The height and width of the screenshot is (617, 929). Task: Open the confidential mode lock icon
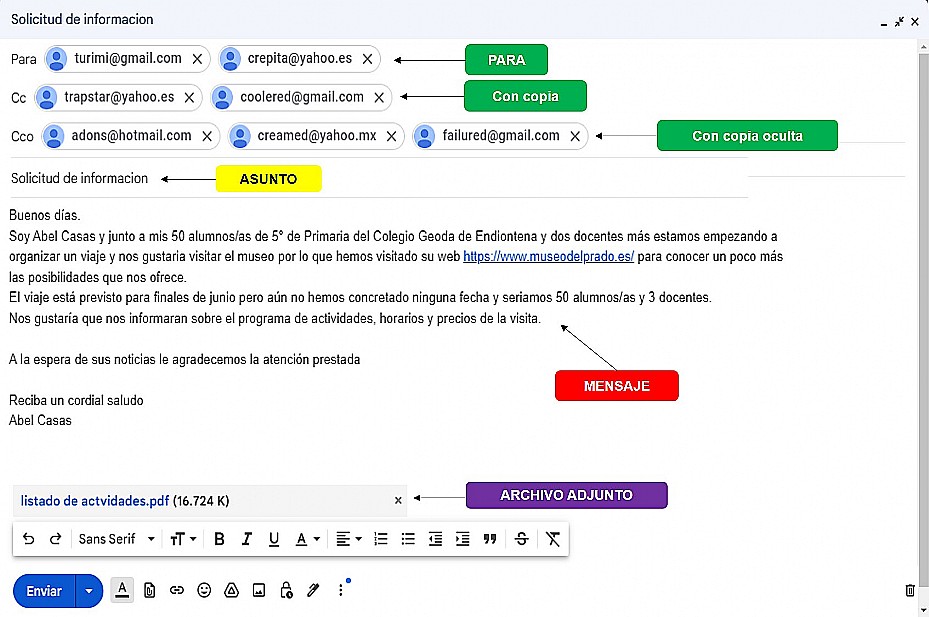[286, 591]
